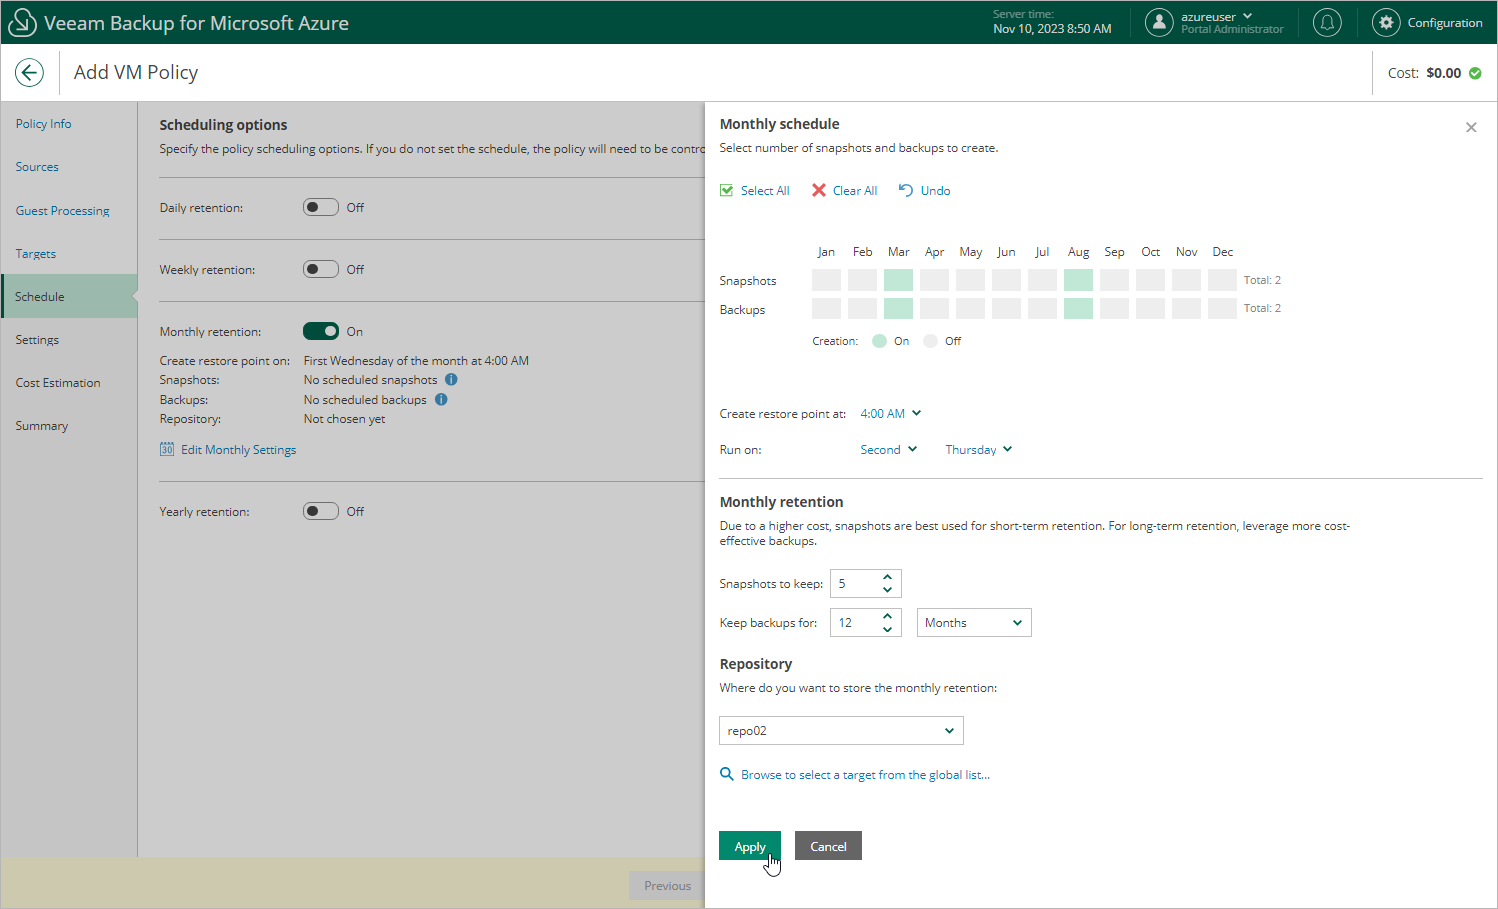
Task: Click the Veeam logo icon
Action: coord(21,22)
